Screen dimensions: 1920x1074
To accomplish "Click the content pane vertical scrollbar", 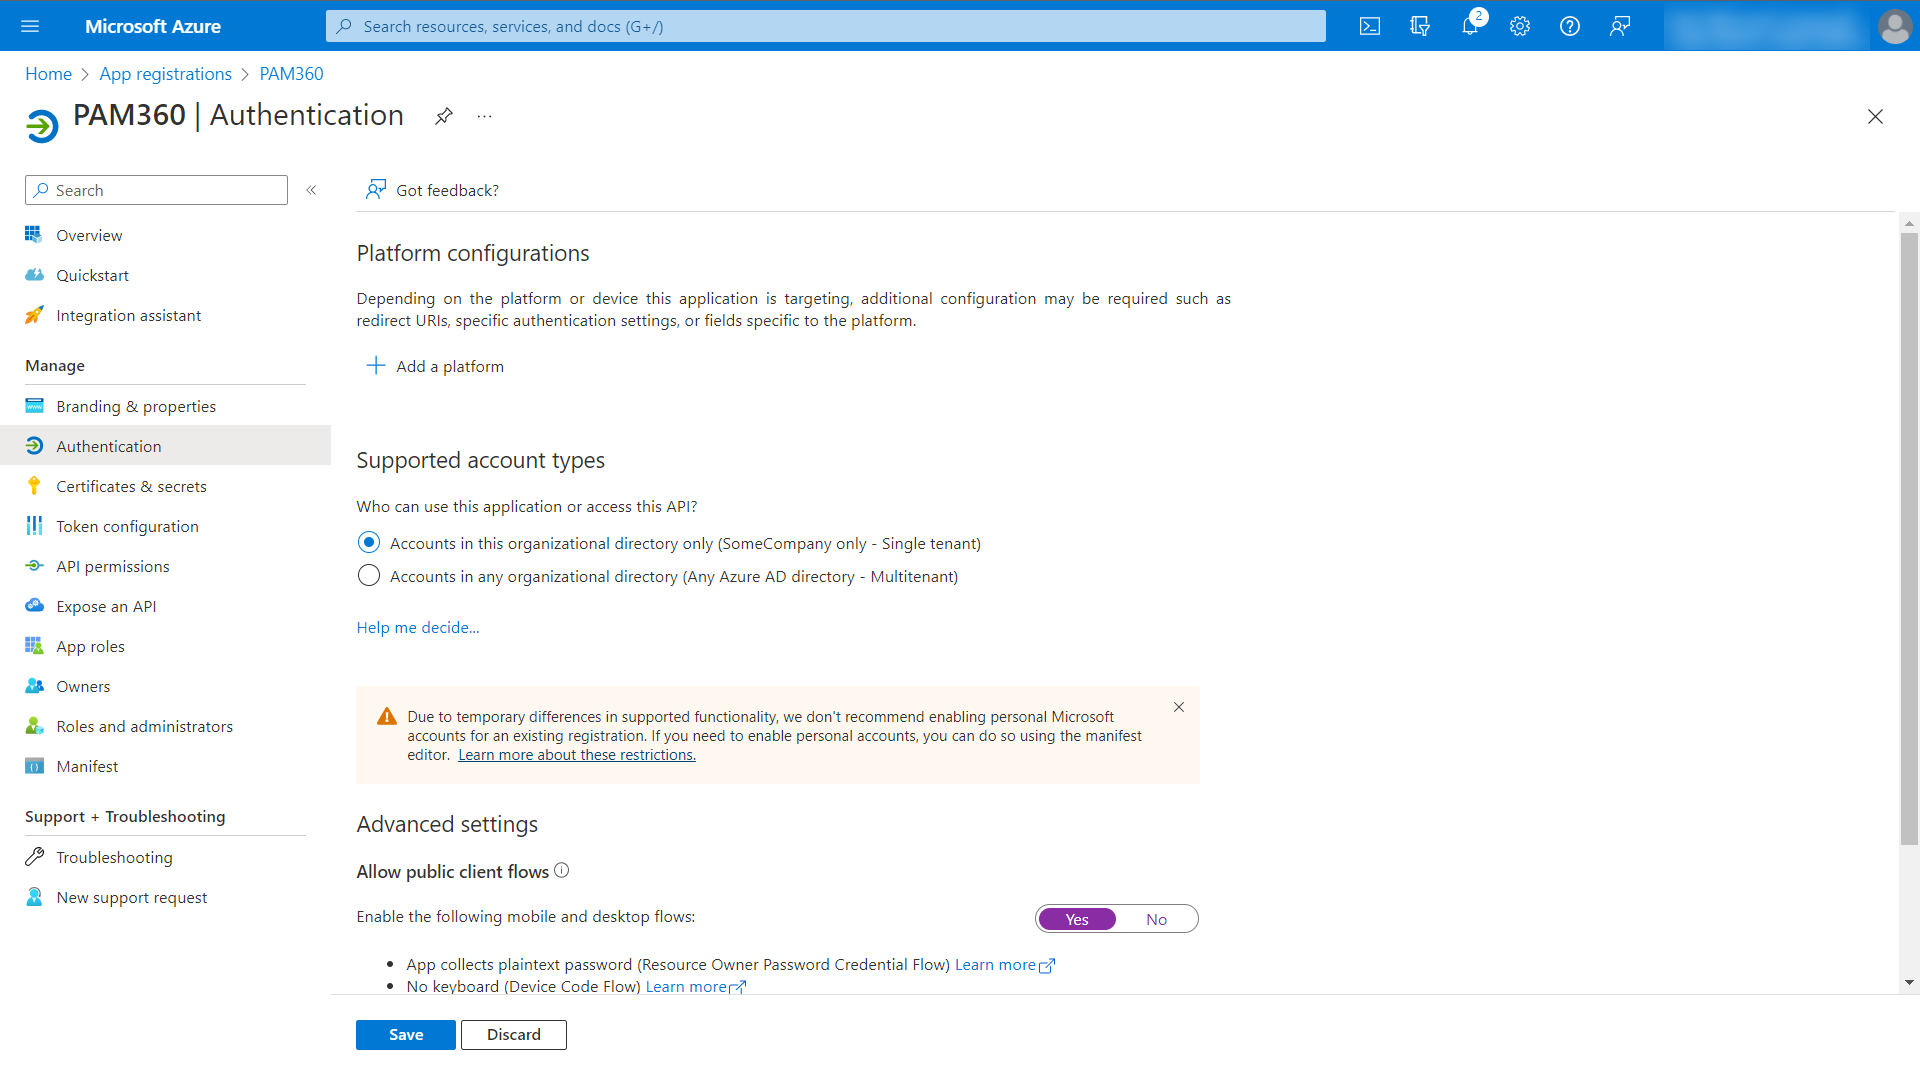I will coord(1909,540).
